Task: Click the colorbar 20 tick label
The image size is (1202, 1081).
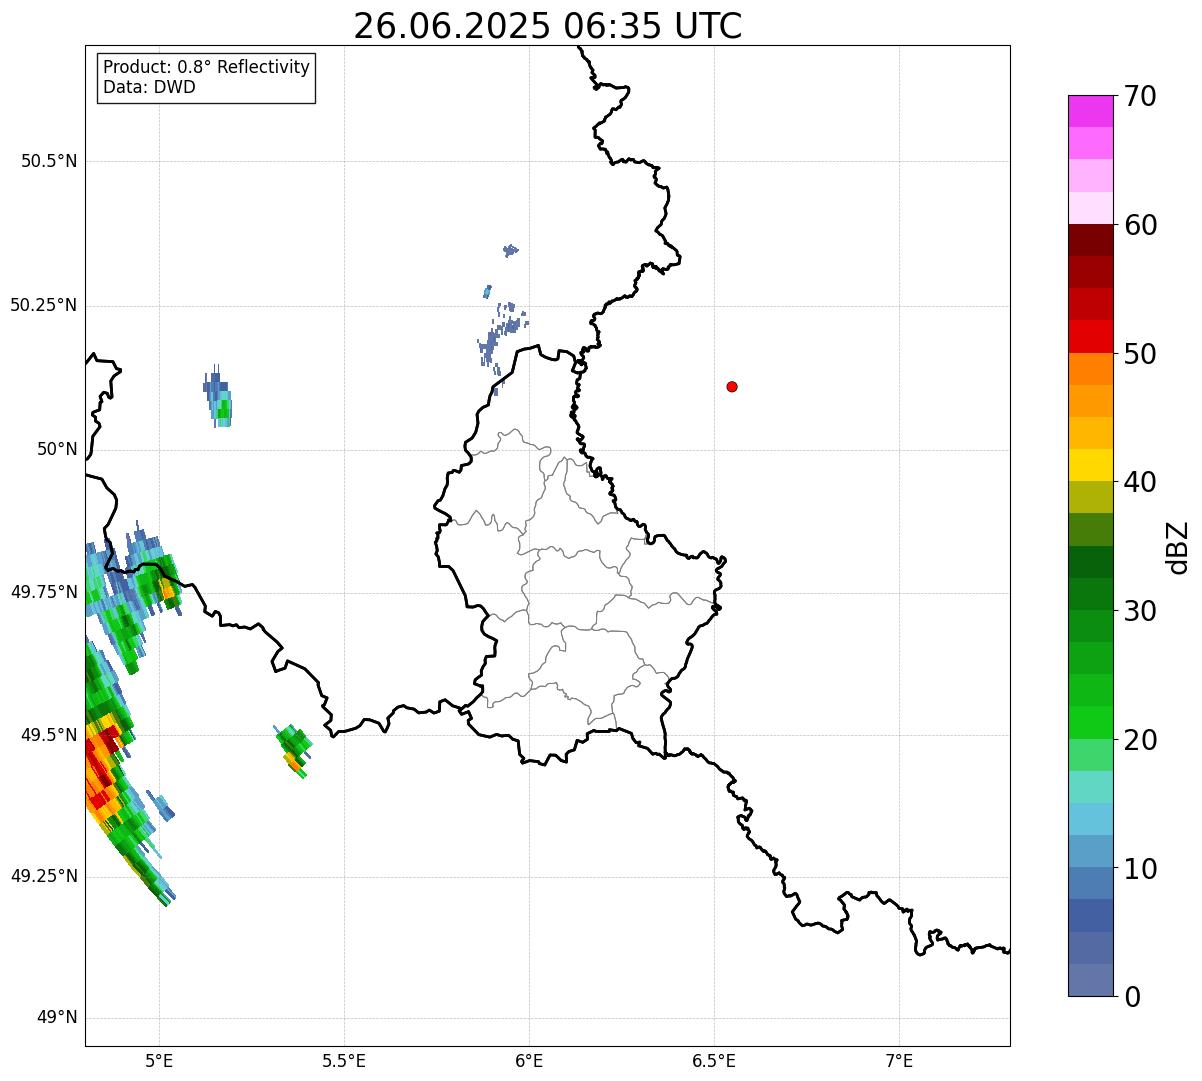Action: (x=1140, y=740)
